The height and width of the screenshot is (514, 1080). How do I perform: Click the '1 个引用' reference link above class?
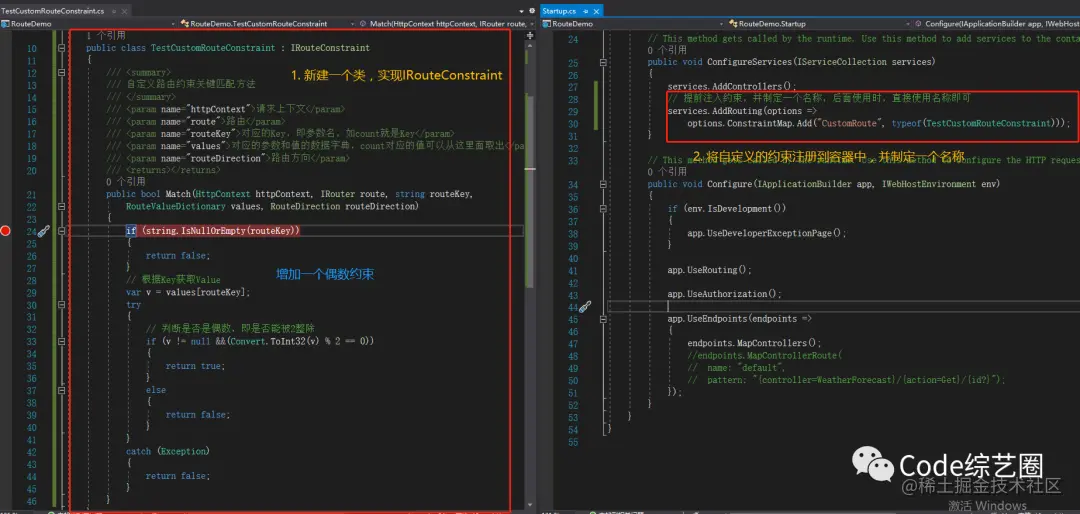click(x=105, y=35)
